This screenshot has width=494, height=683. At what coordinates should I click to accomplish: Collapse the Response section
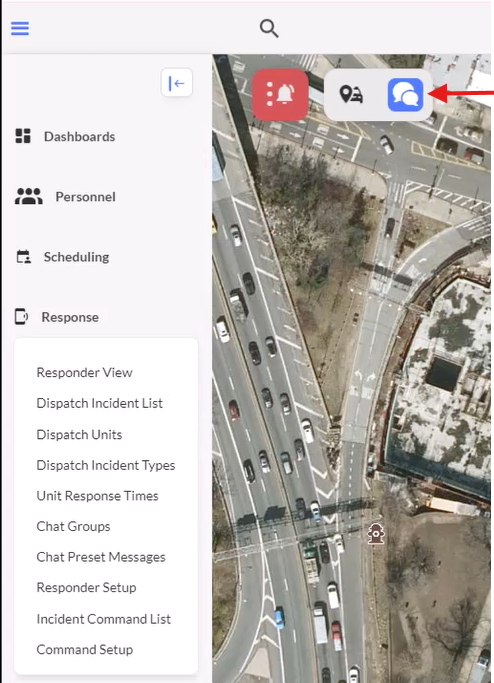[57, 317]
